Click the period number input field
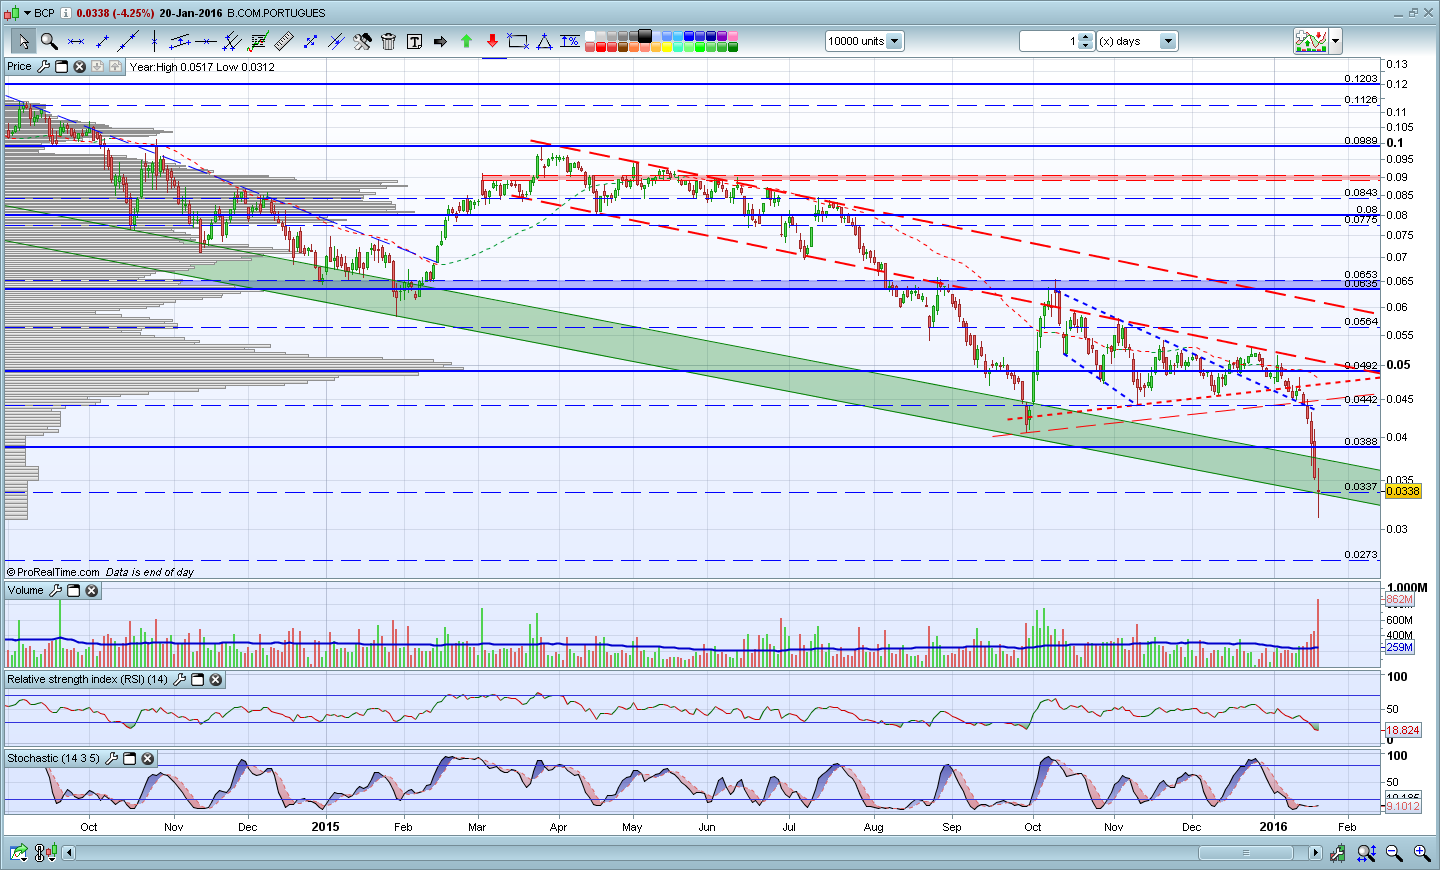Screen dimensions: 1440x870 pos(1049,41)
